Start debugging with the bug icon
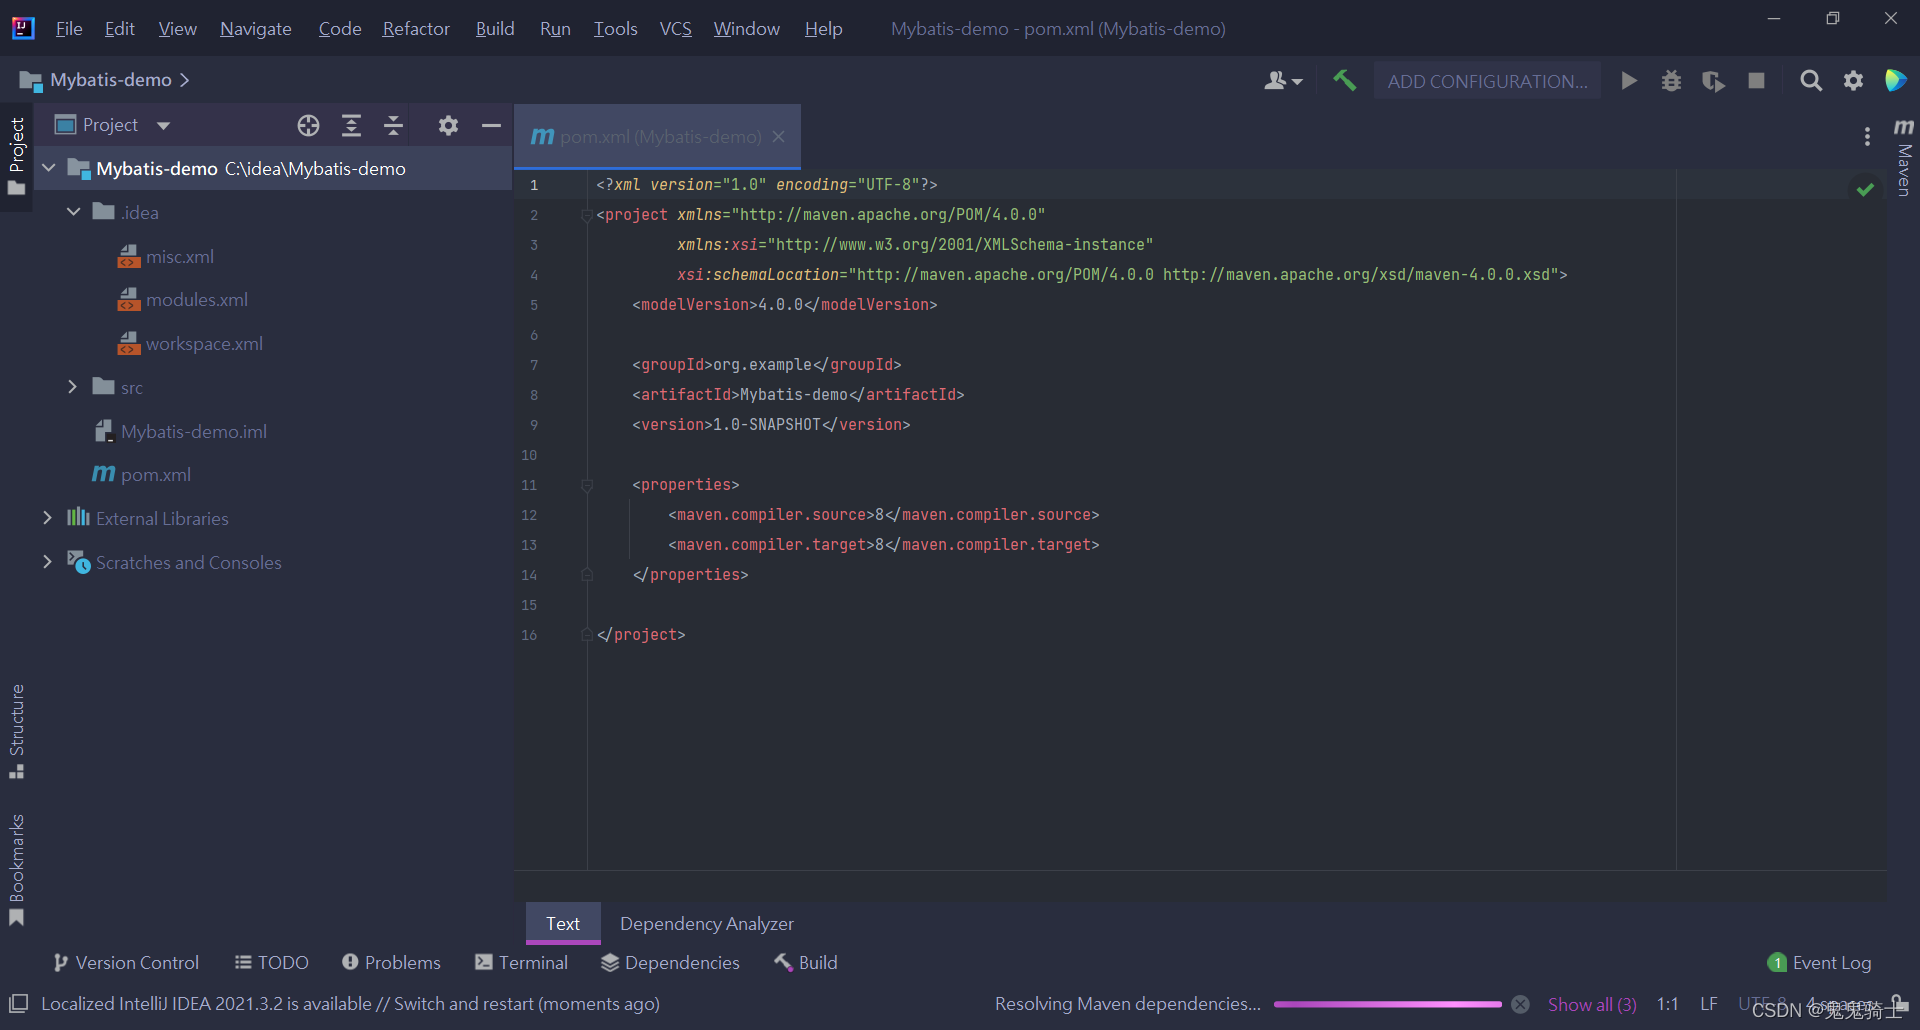The image size is (1920, 1030). 1671,81
